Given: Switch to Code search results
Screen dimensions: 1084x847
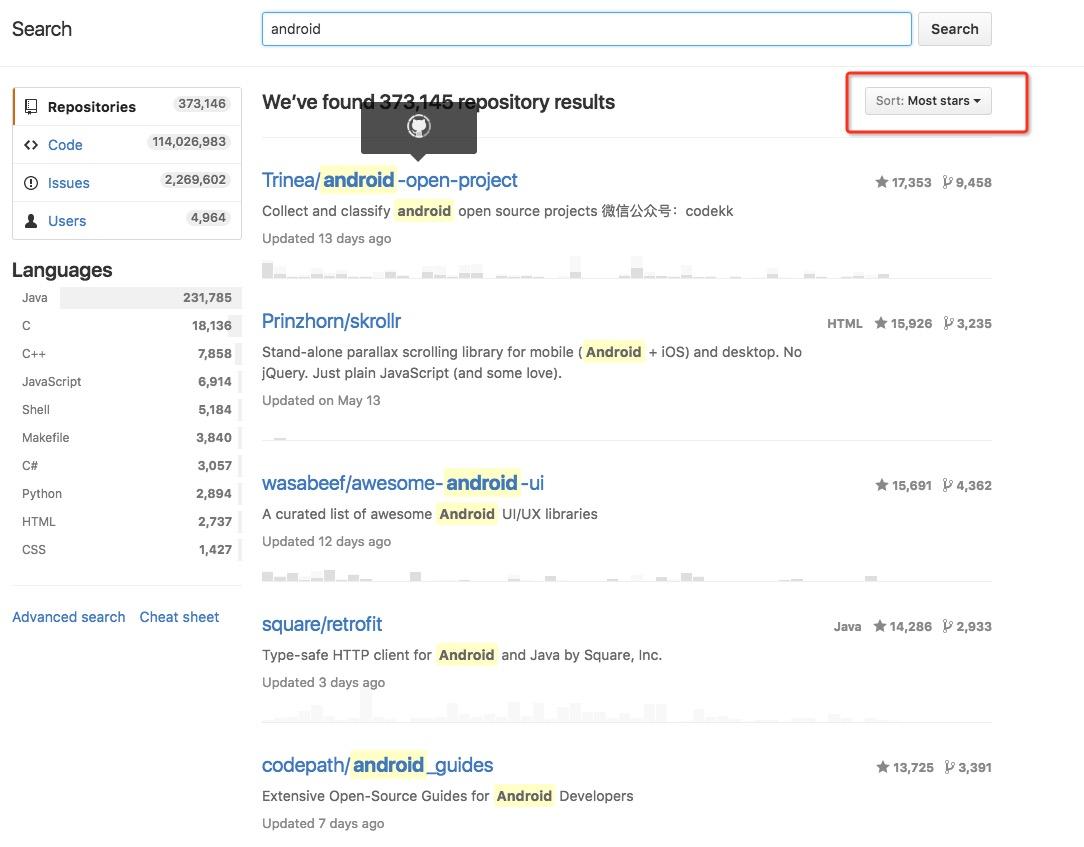Looking at the screenshot, I should (x=127, y=145).
